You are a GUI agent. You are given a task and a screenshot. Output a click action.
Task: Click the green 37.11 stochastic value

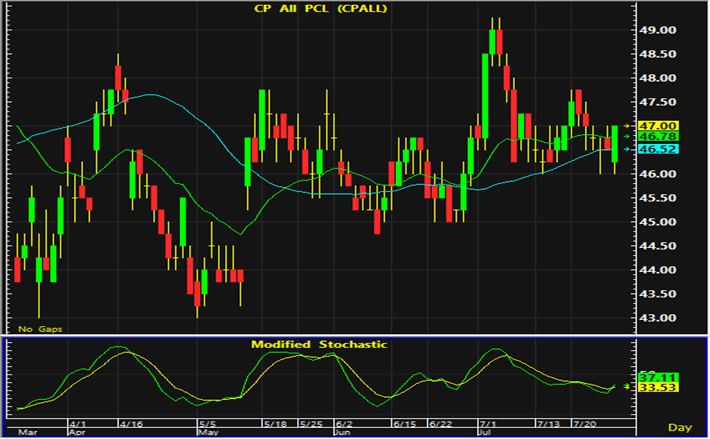pyautogui.click(x=658, y=377)
